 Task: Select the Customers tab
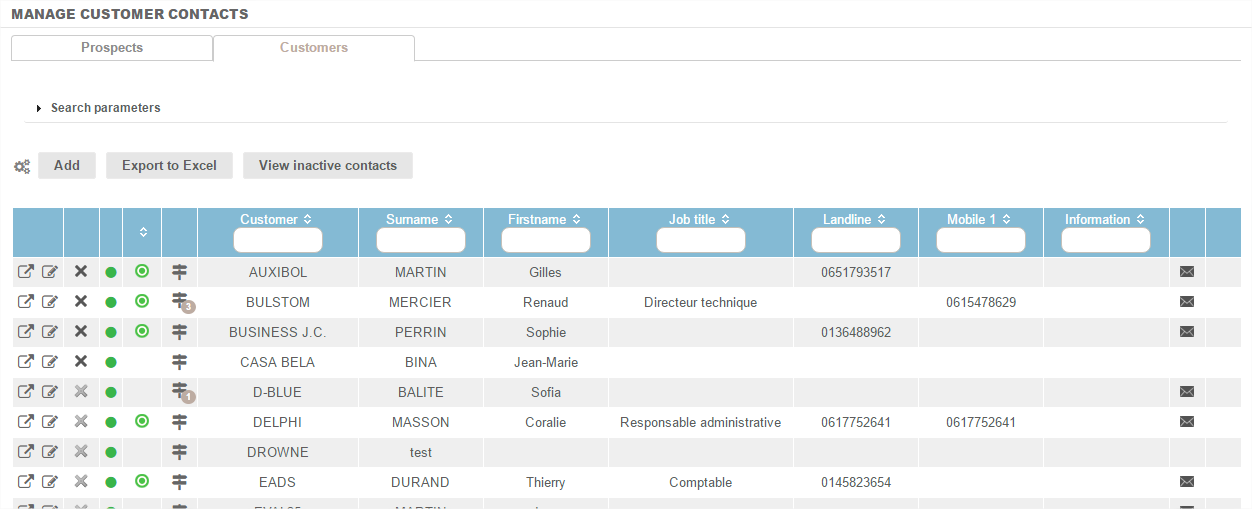click(x=314, y=48)
